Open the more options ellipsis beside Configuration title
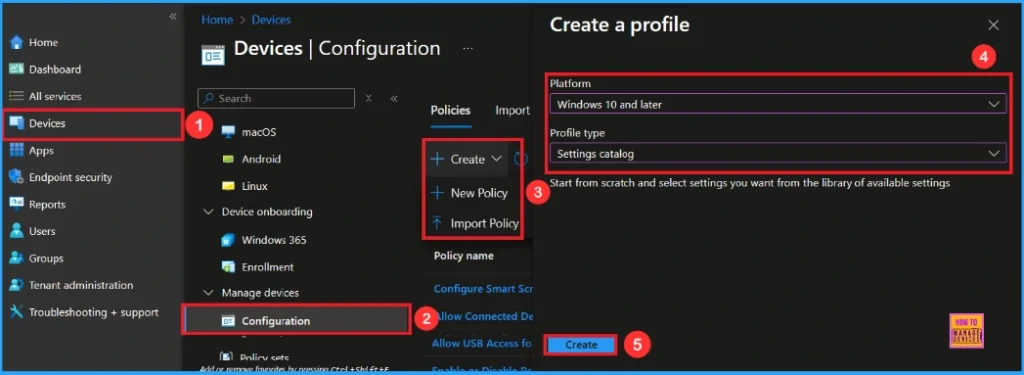Viewport: 1024px width, 375px height. tap(468, 49)
